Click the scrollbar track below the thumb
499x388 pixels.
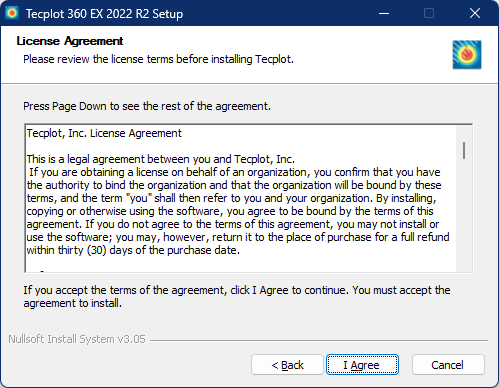(464, 215)
